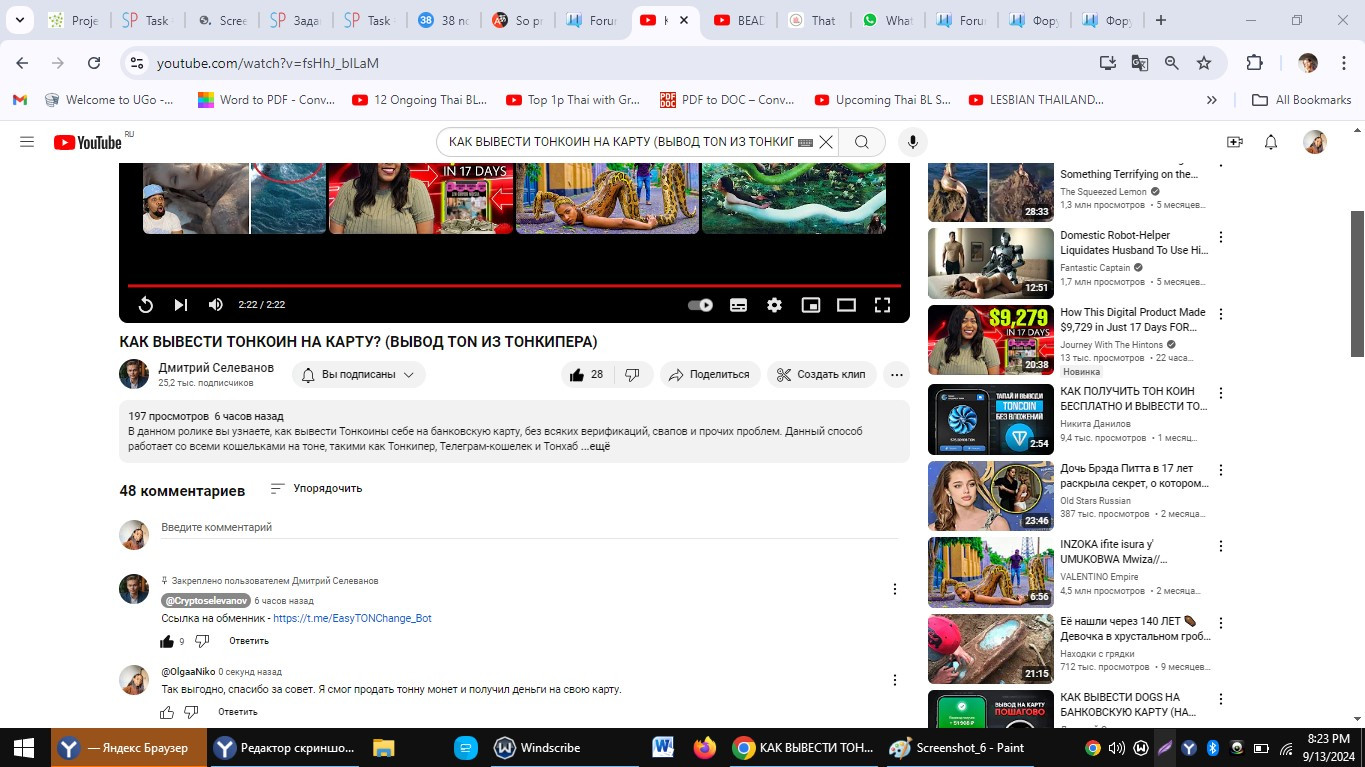The image size is (1365, 767).
Task: Open the $9,279 in 17 days thumbnail
Action: tap(991, 340)
